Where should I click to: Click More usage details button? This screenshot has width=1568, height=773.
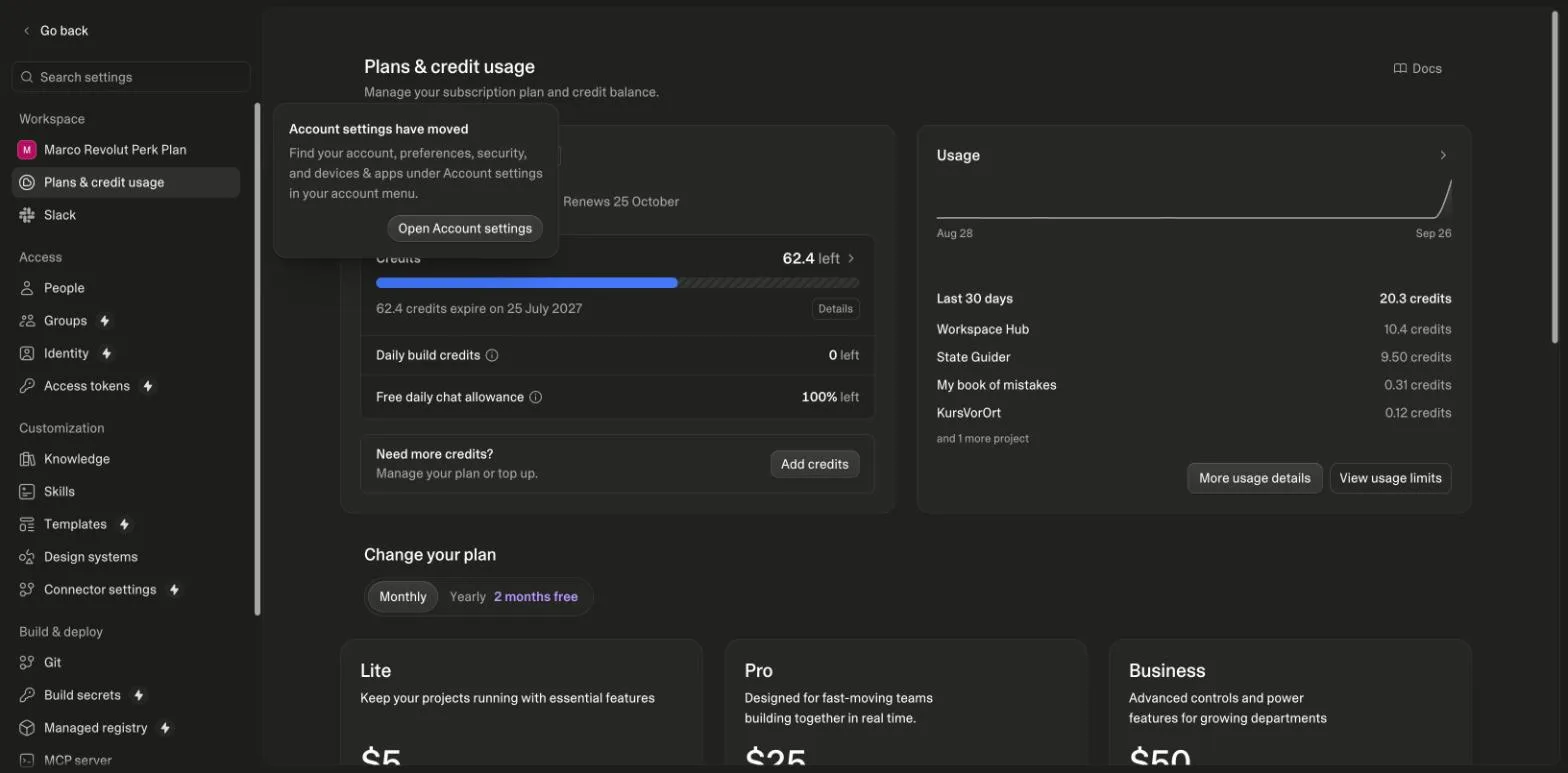(x=1254, y=478)
